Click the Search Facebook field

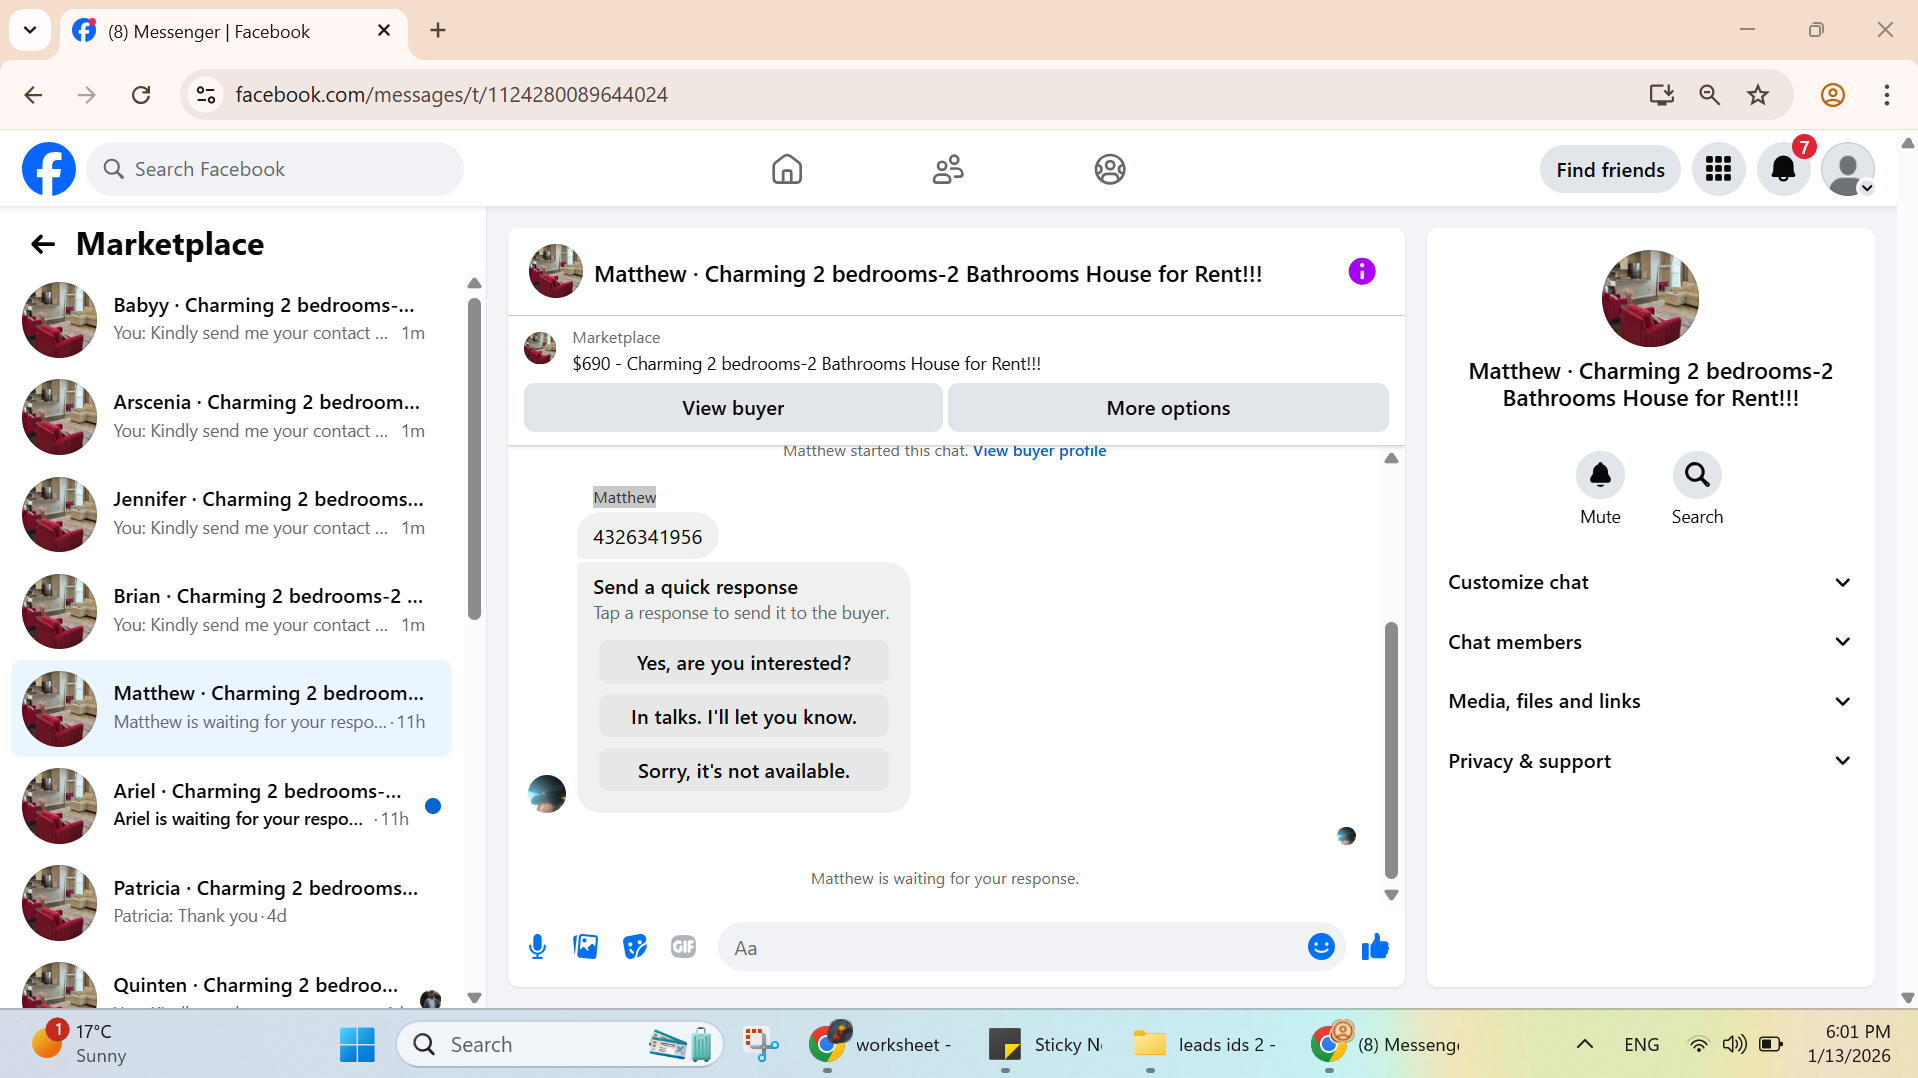click(x=275, y=169)
